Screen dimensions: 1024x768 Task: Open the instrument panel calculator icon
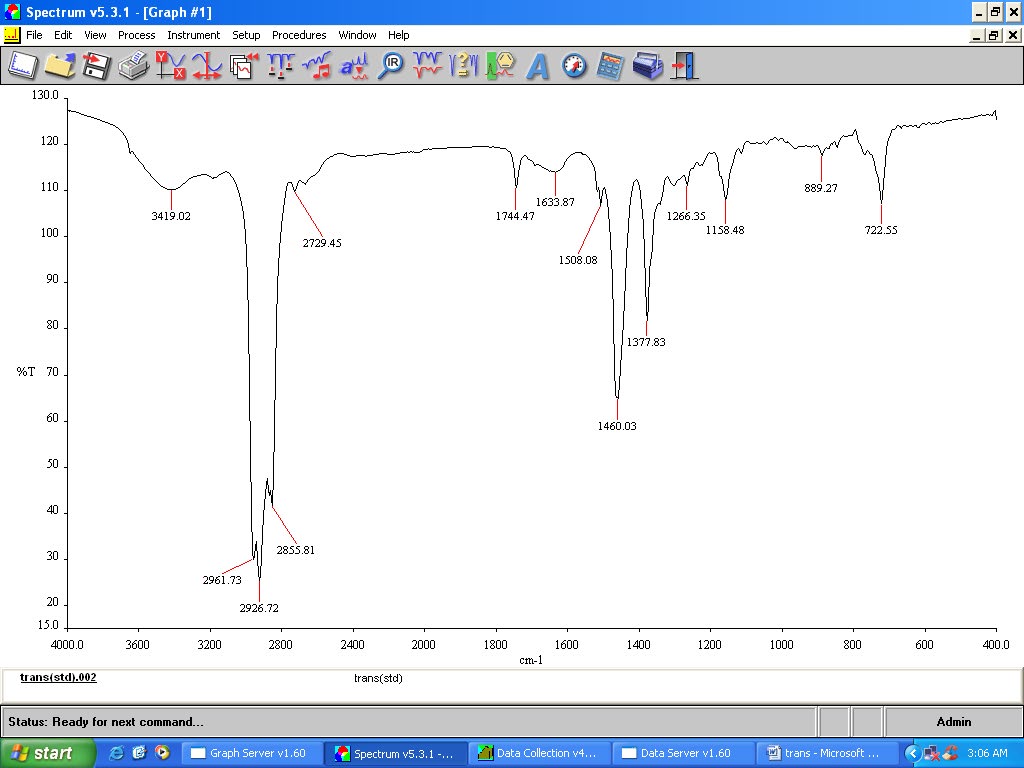611,66
